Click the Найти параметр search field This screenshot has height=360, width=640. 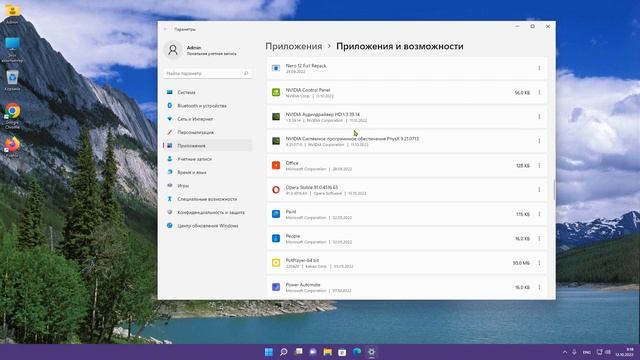[207, 73]
